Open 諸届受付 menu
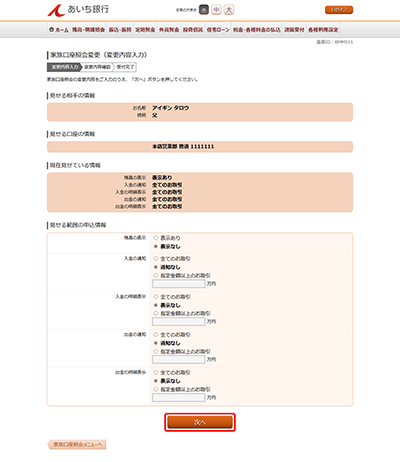Viewport: 400px width, 462px height. tap(294, 30)
